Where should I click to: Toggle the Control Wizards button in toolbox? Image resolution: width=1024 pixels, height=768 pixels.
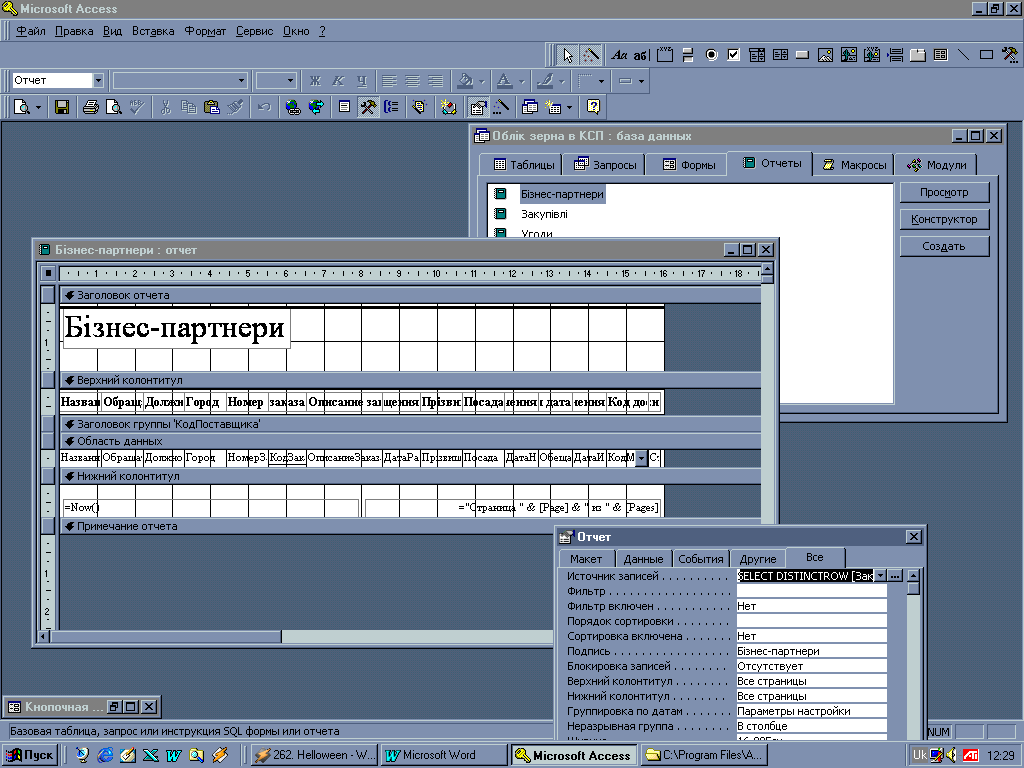[x=591, y=55]
